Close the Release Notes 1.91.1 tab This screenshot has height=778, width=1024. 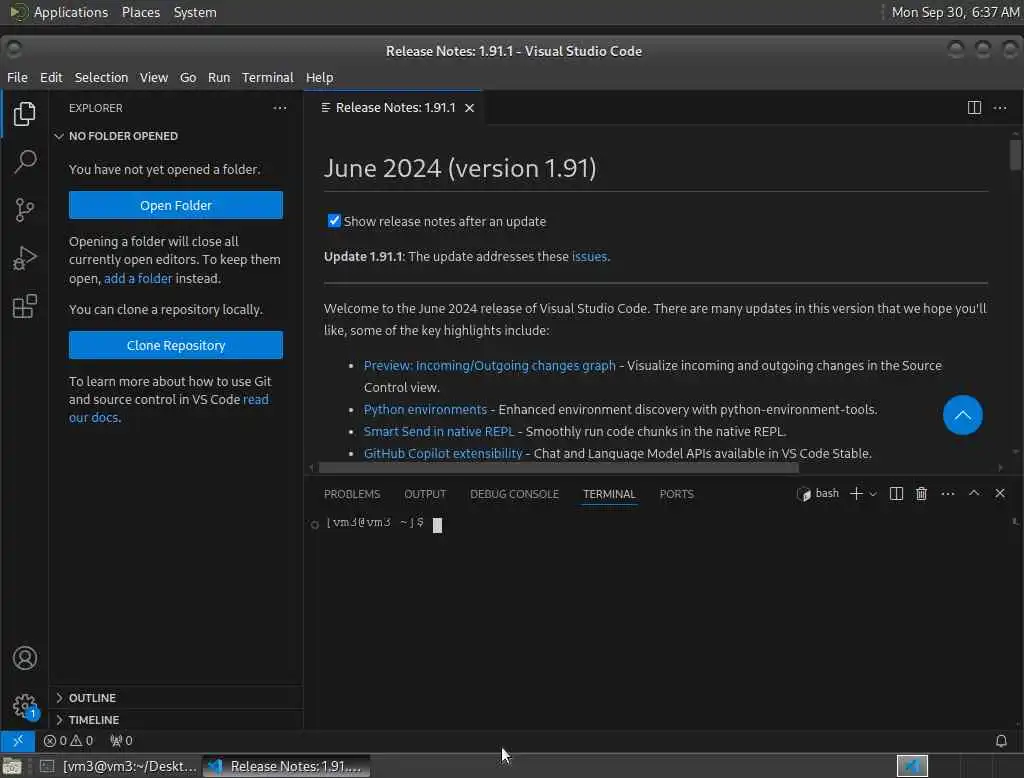pos(469,108)
